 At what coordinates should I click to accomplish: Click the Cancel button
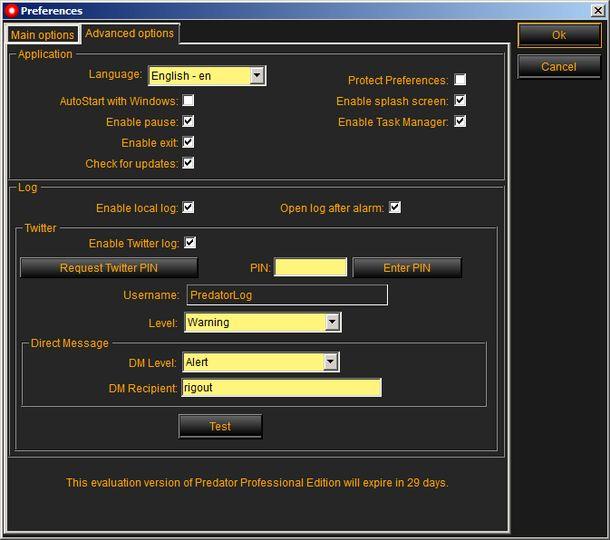point(559,67)
